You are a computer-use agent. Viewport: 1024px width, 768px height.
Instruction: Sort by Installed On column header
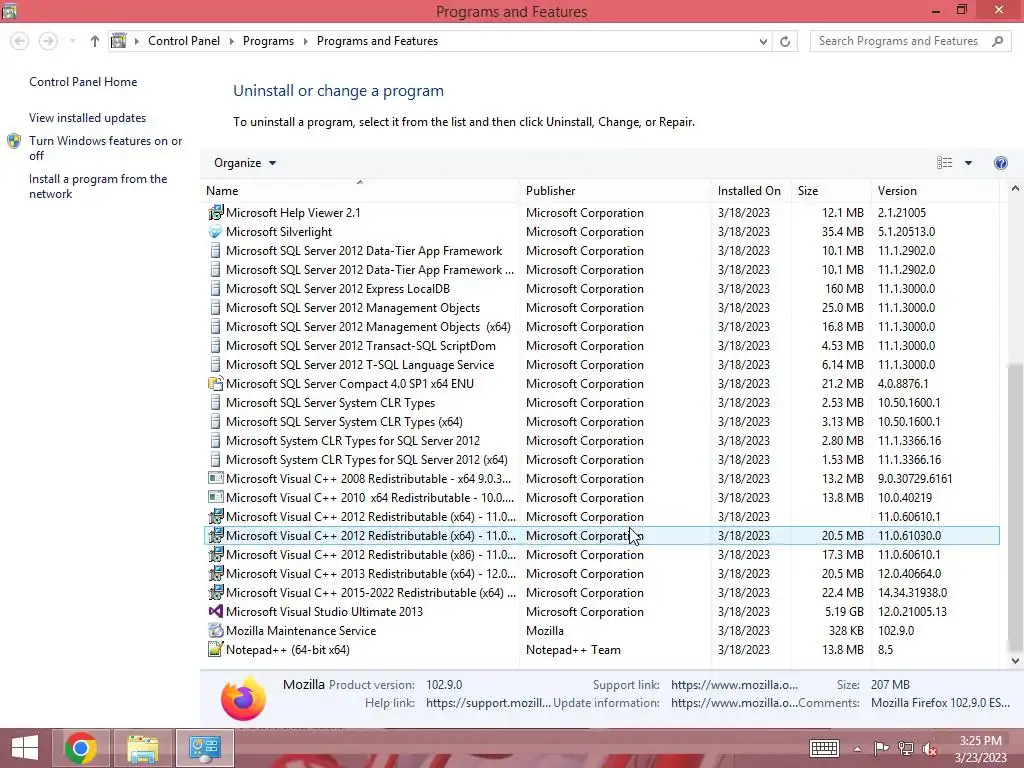[751, 191]
